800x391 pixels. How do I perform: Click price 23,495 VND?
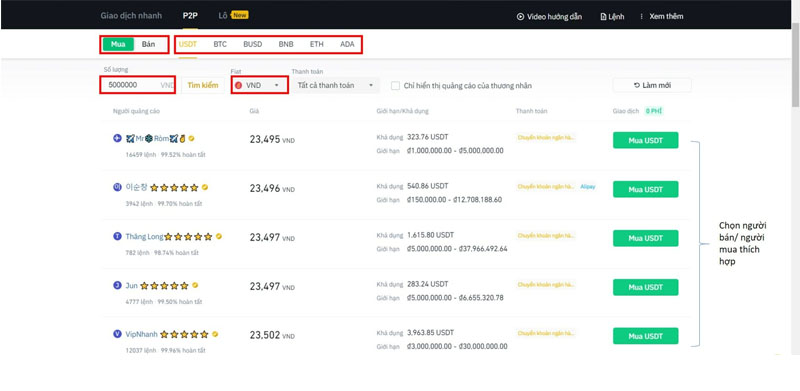click(272, 139)
